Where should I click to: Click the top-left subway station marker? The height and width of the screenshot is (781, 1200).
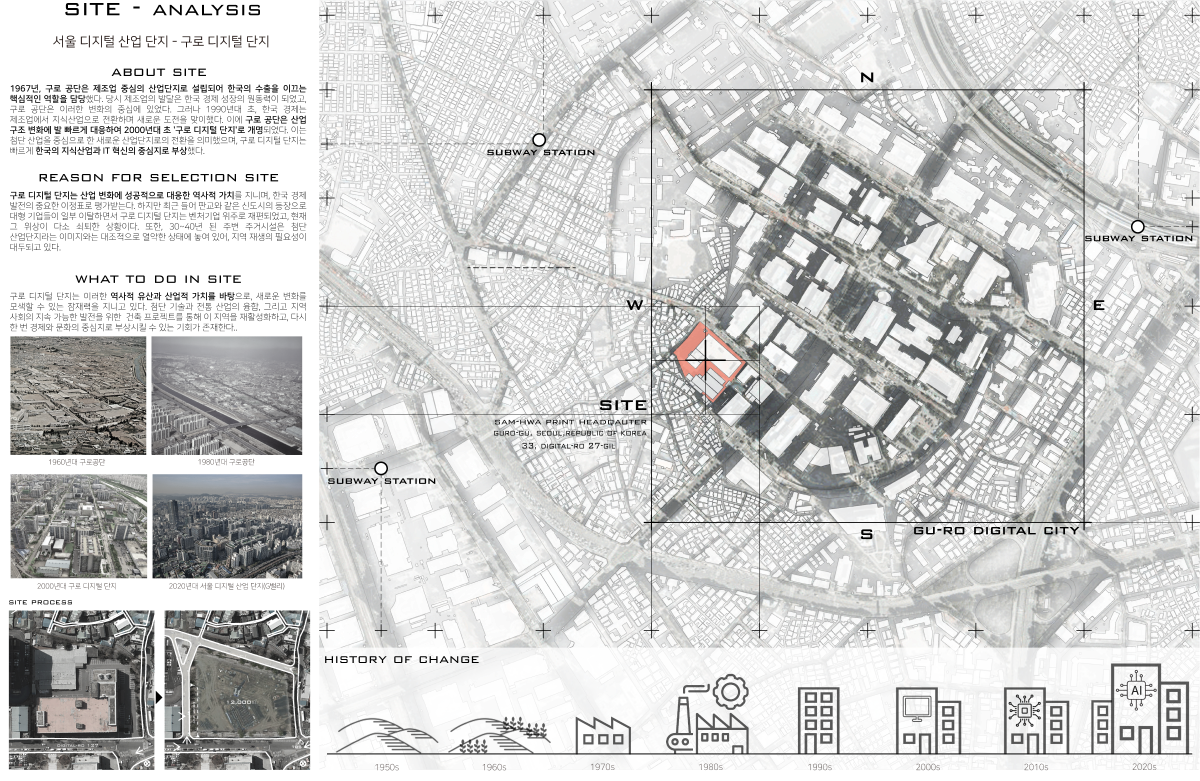[x=539, y=141]
